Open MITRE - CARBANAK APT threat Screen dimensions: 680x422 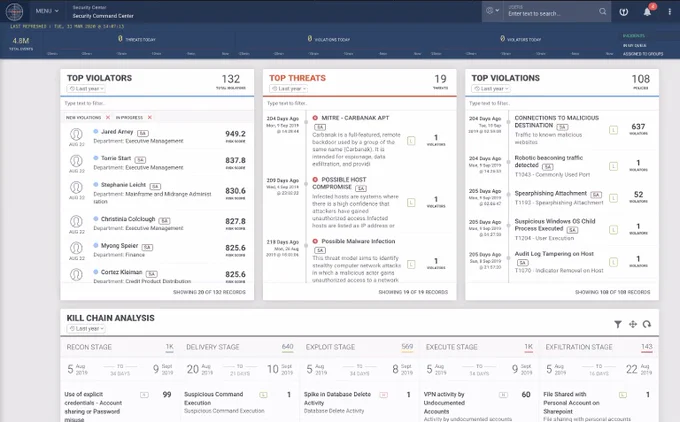click(355, 118)
